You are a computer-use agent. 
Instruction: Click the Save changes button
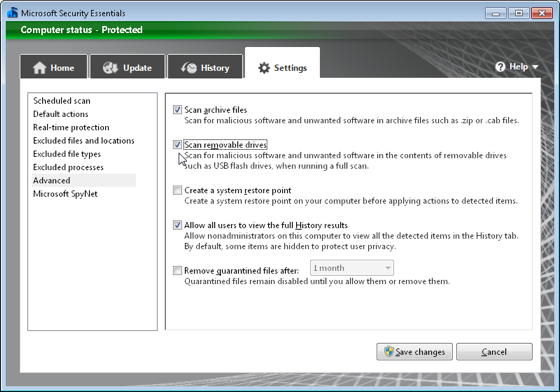(414, 352)
